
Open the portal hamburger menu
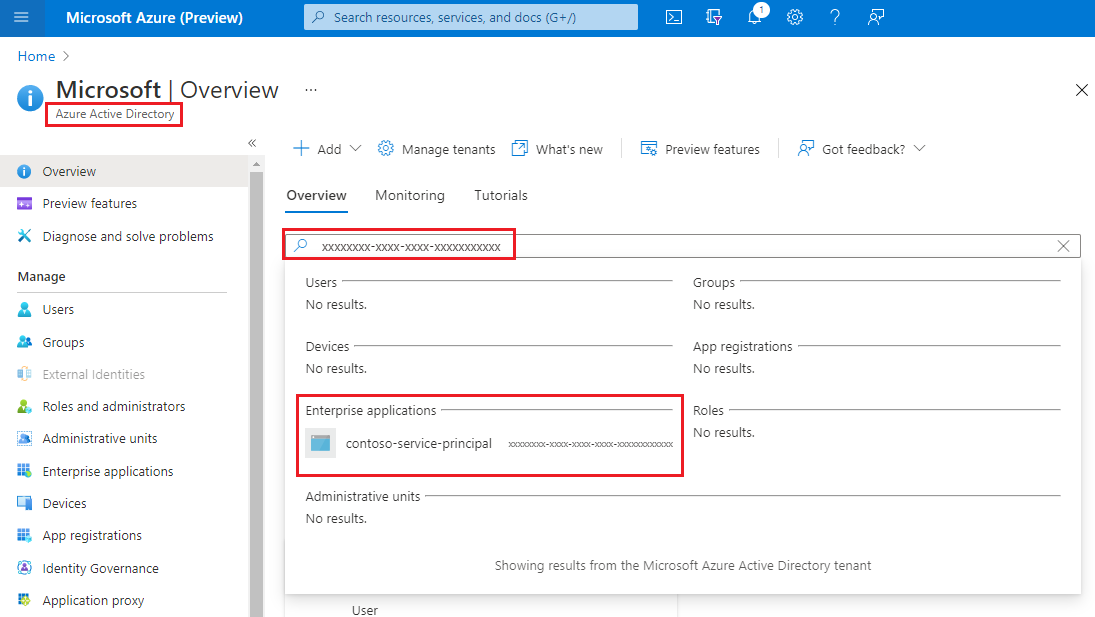click(x=22, y=17)
